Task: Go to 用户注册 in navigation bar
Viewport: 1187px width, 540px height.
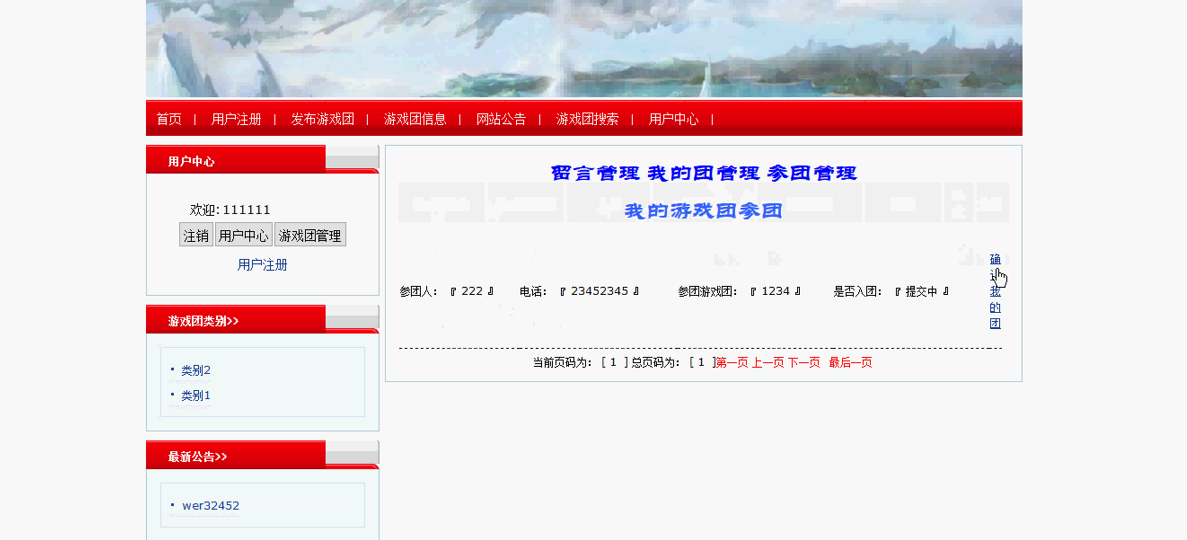Action: point(236,119)
